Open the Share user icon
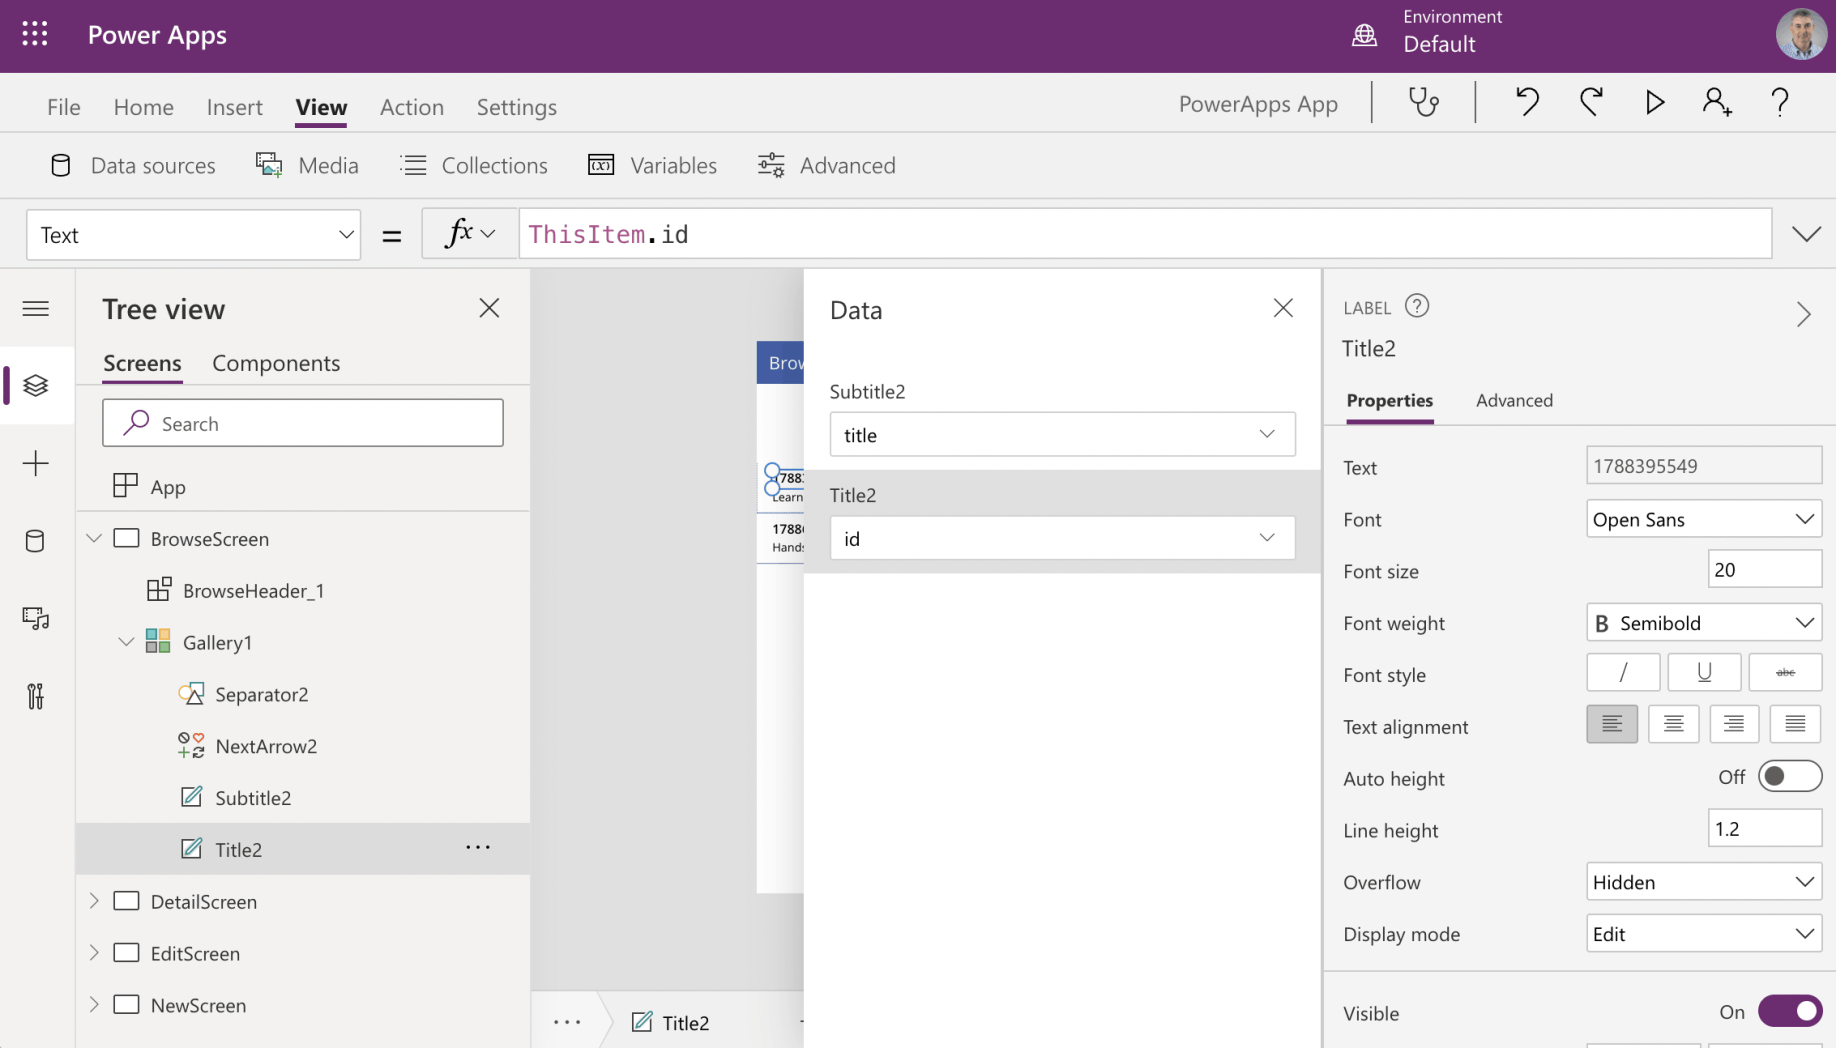This screenshot has height=1048, width=1836. pos(1717,103)
